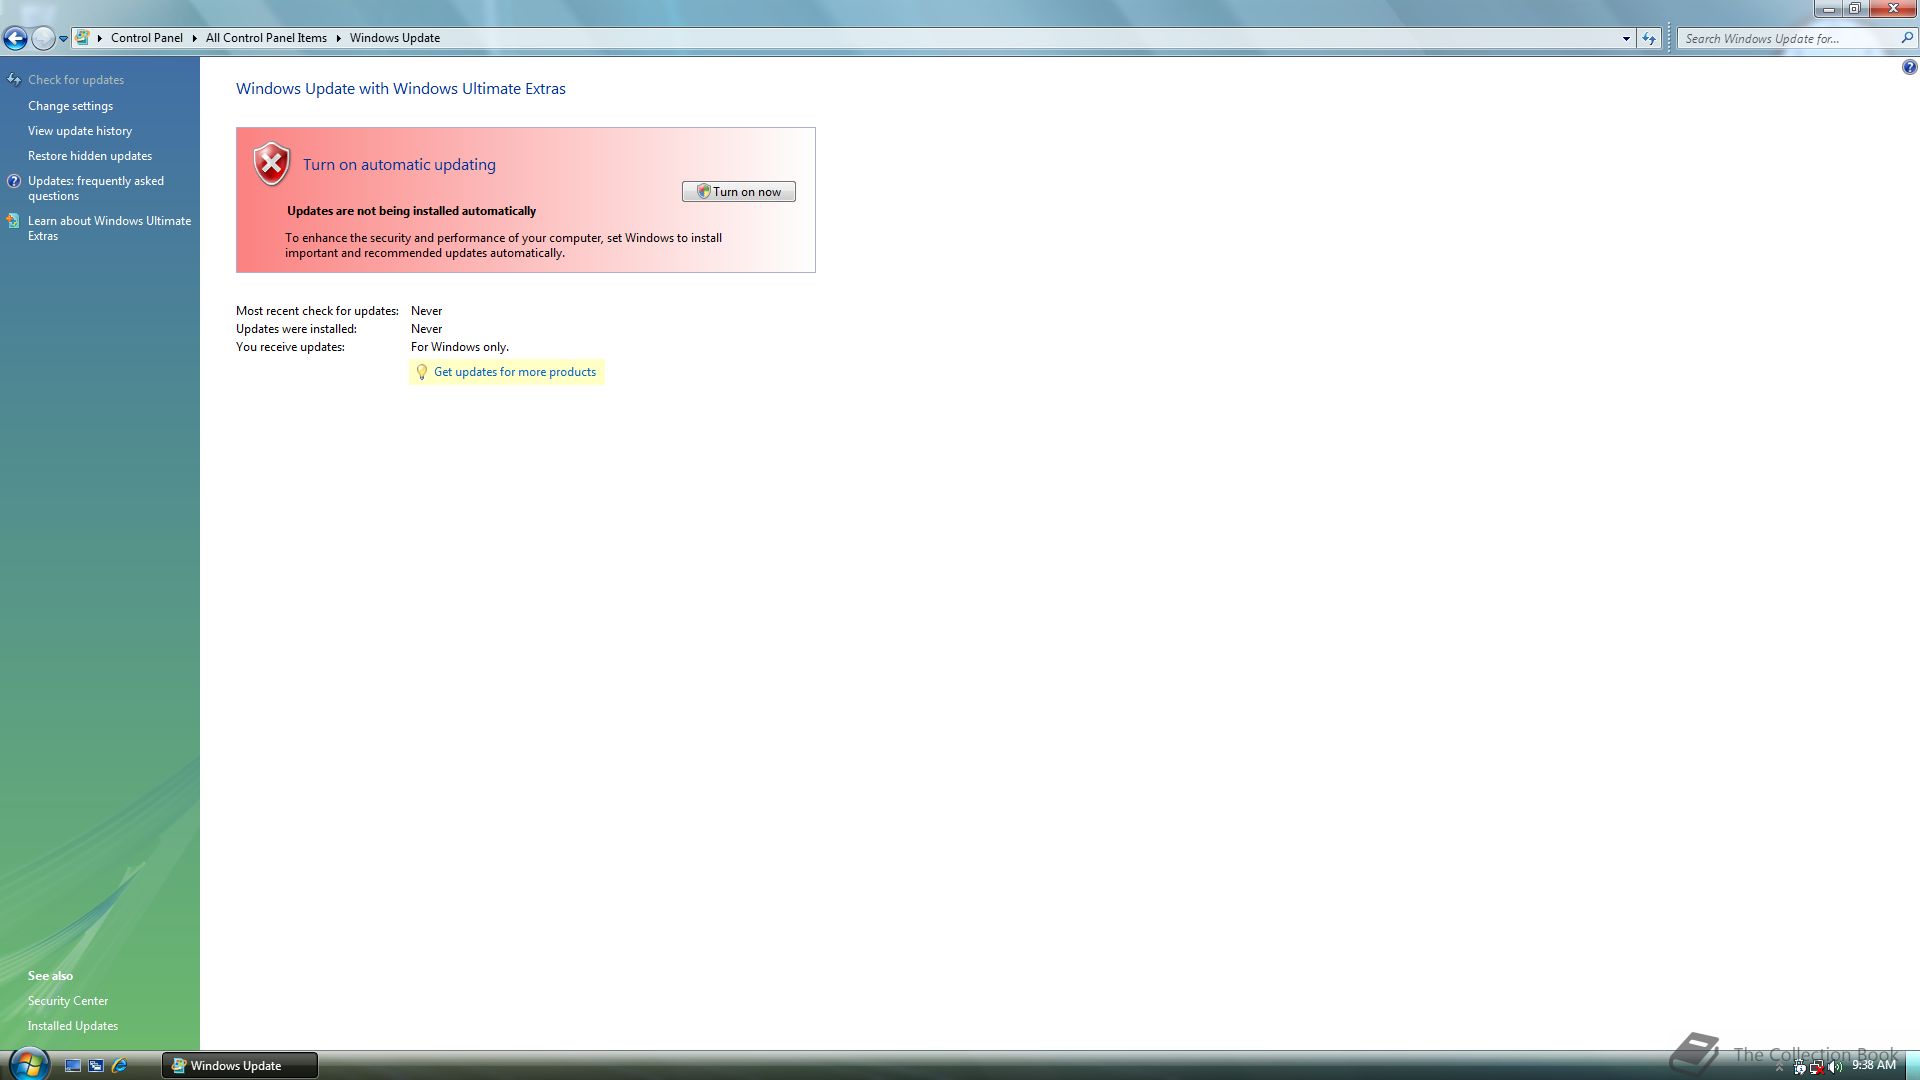Click Check for updates in the sidebar

[76, 80]
